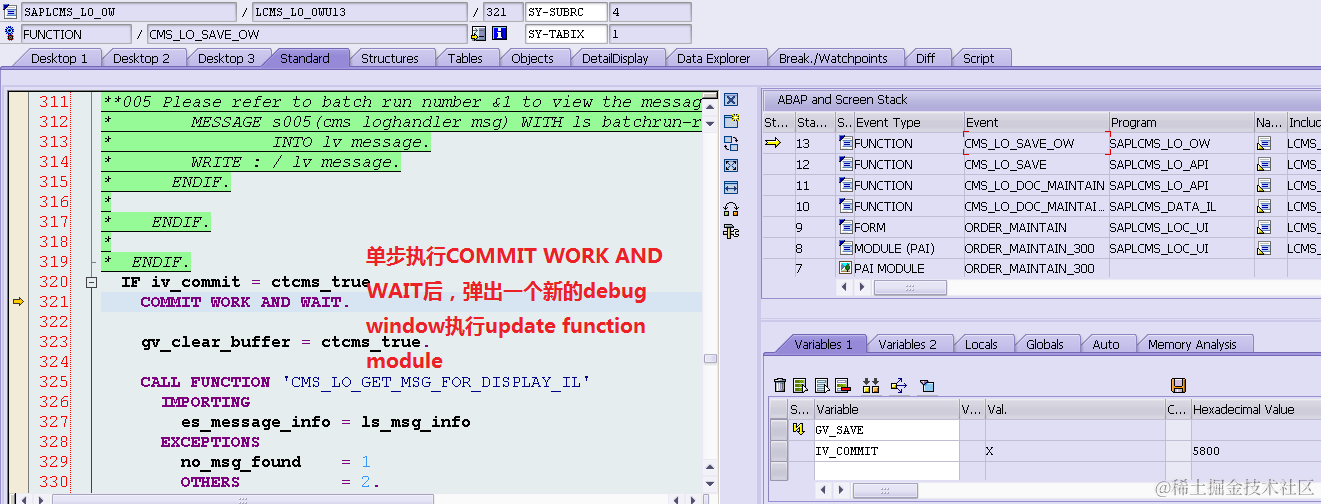Open the Data Explorer tab
The width and height of the screenshot is (1321, 504).
click(x=713, y=58)
